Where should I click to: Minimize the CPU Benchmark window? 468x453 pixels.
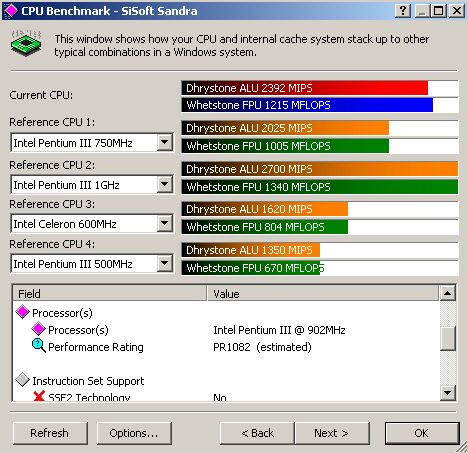tap(422, 11)
